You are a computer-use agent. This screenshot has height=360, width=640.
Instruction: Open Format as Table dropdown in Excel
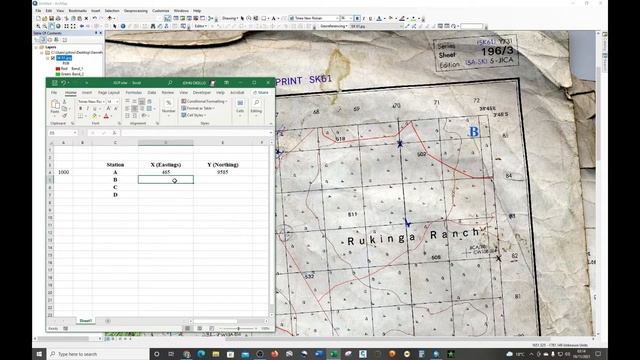tap(198, 108)
